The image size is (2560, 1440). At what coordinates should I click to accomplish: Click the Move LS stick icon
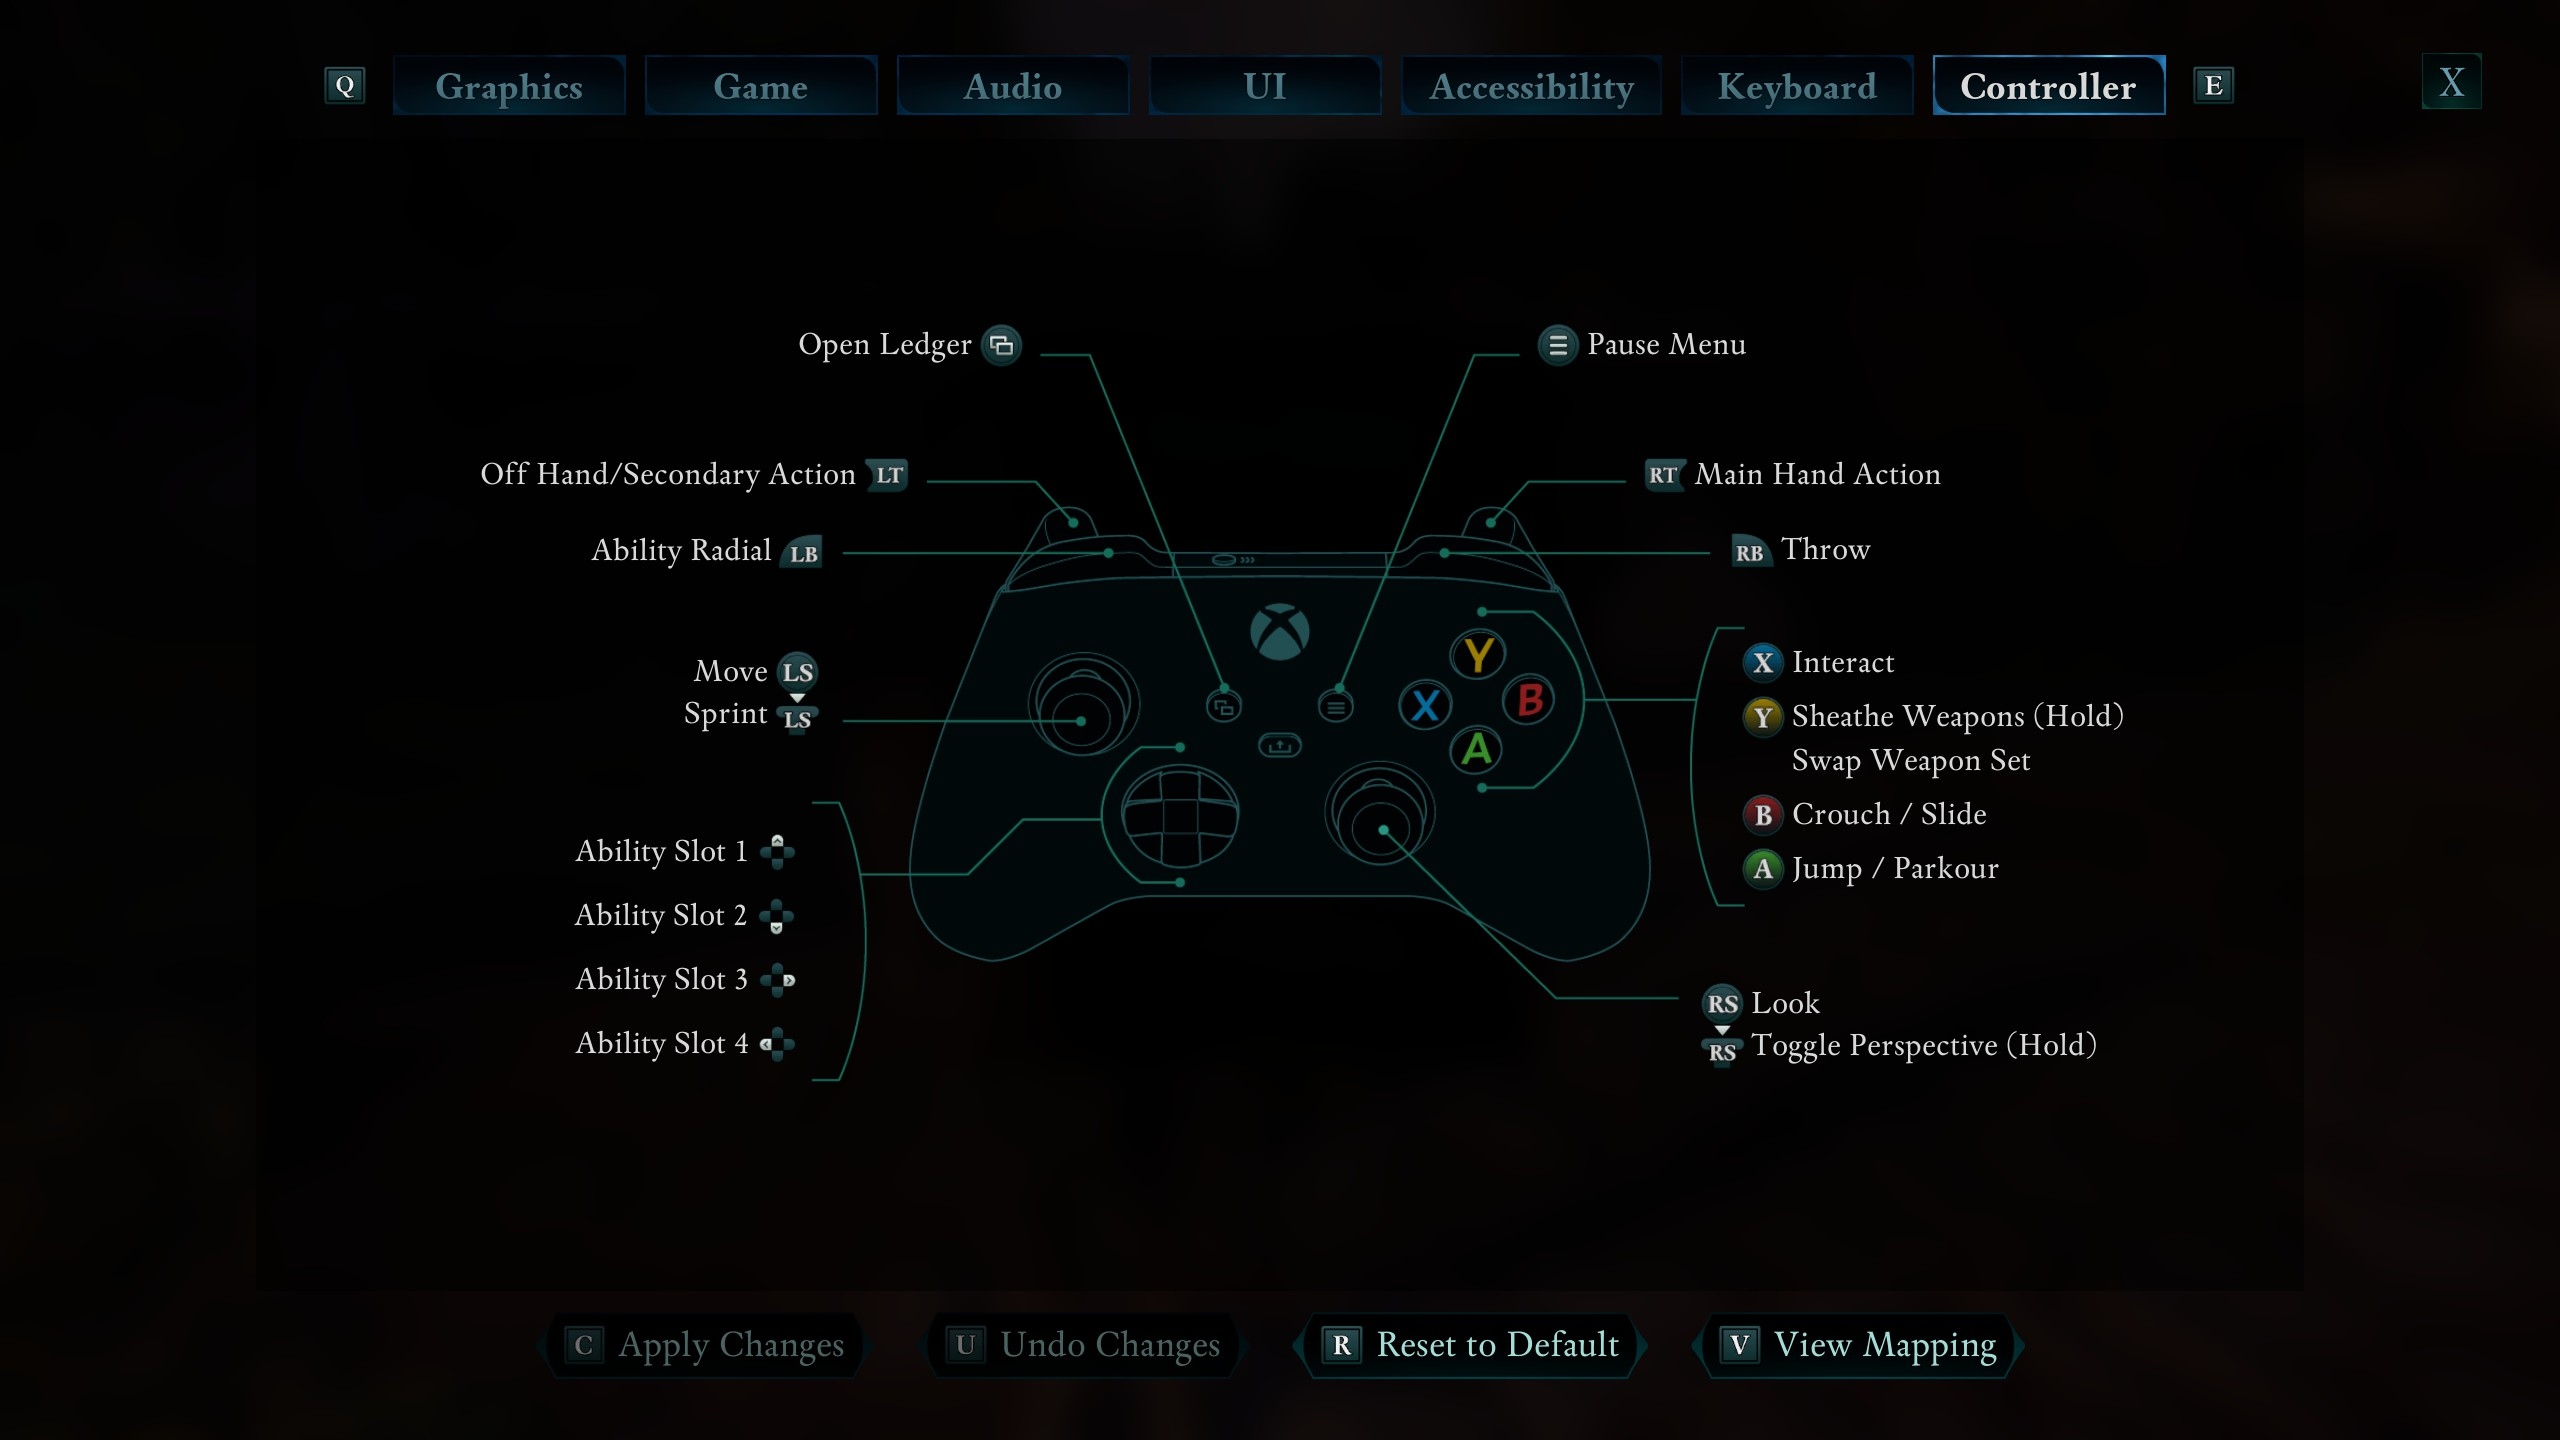pos(796,670)
